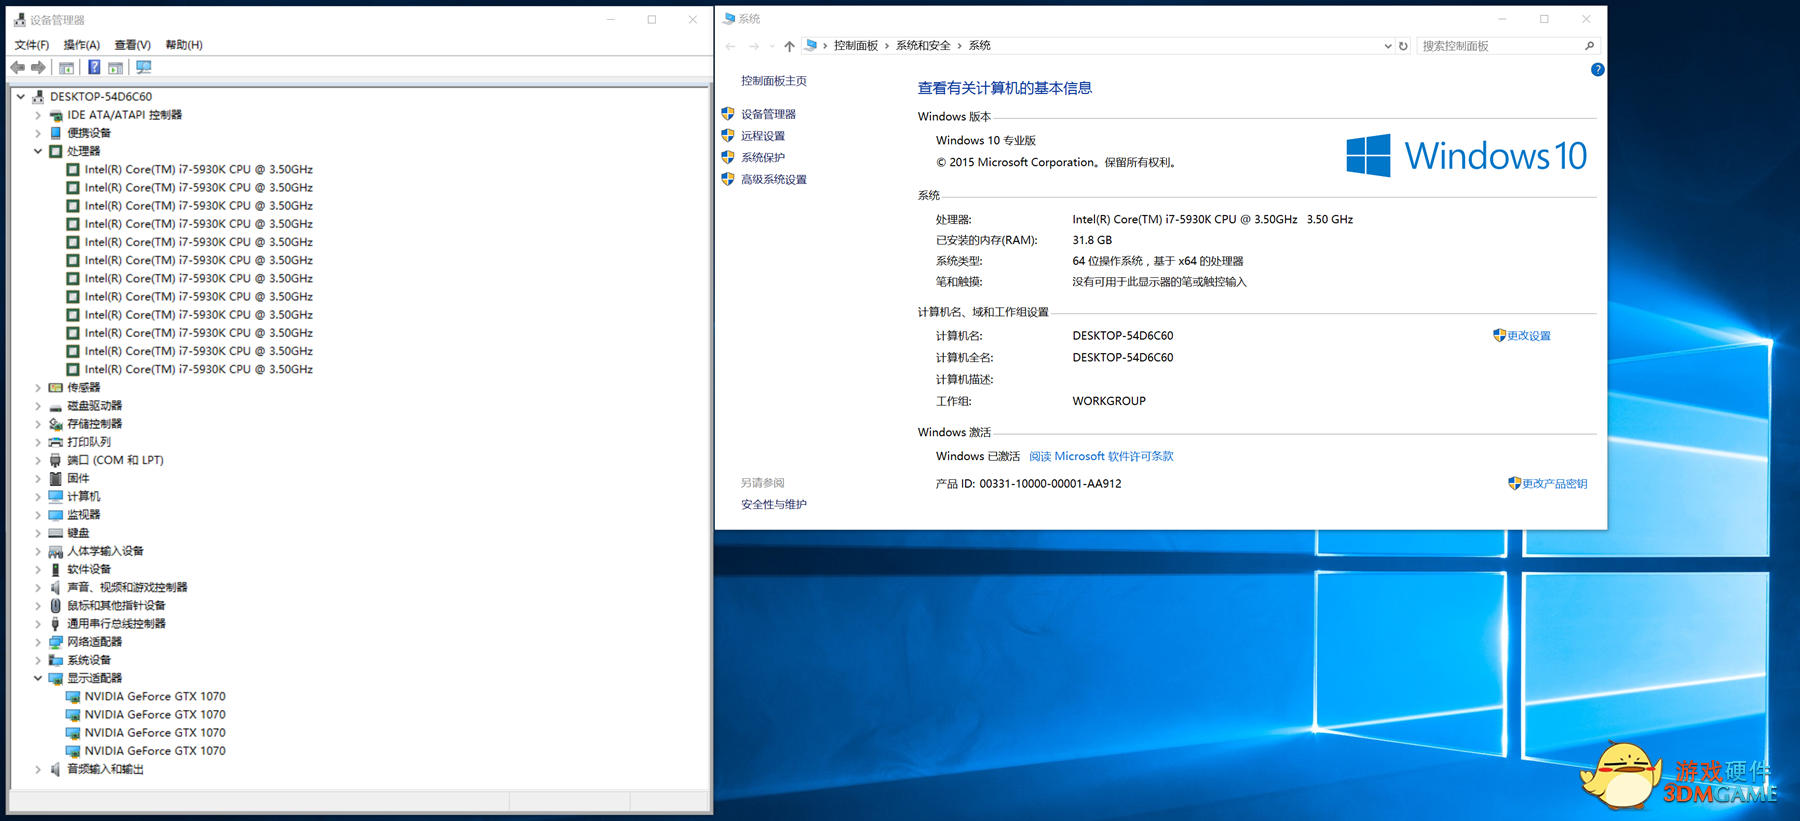This screenshot has width=1800, height=821.
Task: Click the 固件 category icon
Action: [x=56, y=479]
